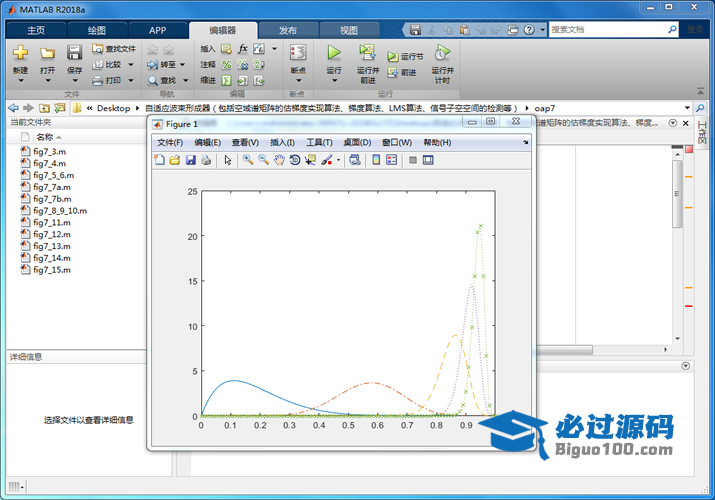This screenshot has height=500, width=715.
Task: Click the search documentation (搜索文档) field
Action: click(608, 30)
